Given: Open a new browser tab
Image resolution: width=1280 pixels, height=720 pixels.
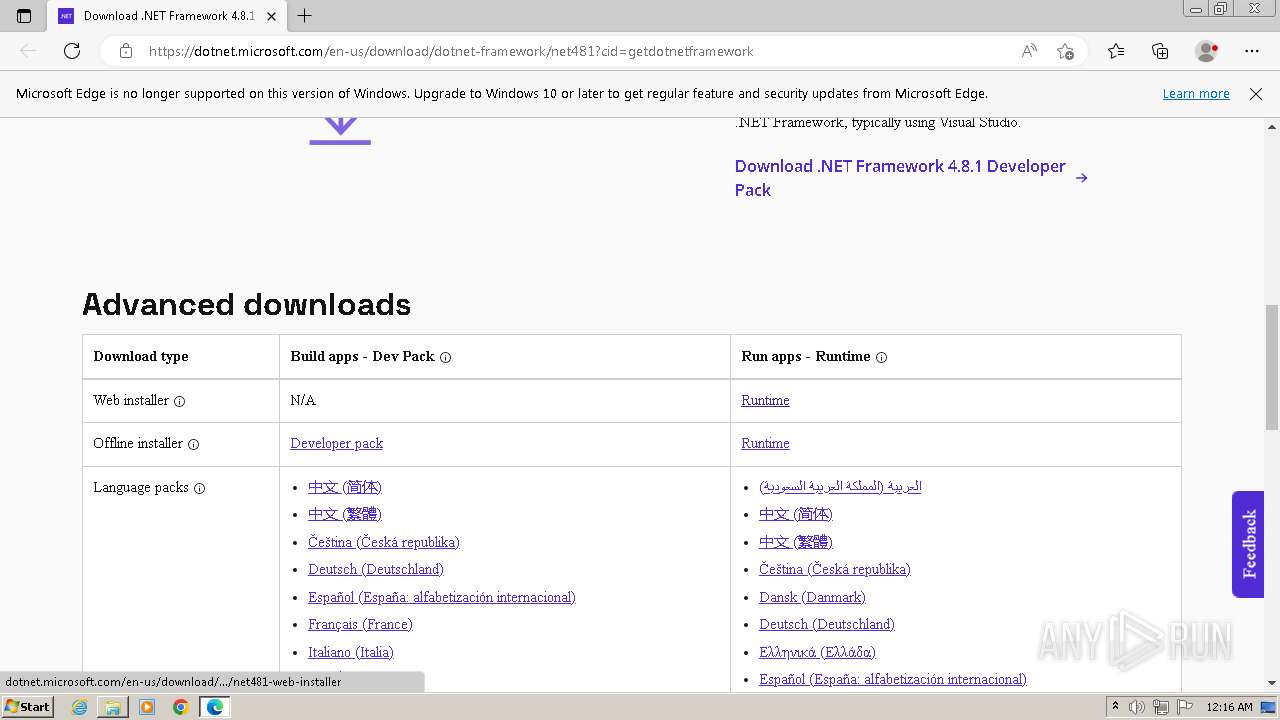Looking at the screenshot, I should pyautogui.click(x=305, y=16).
